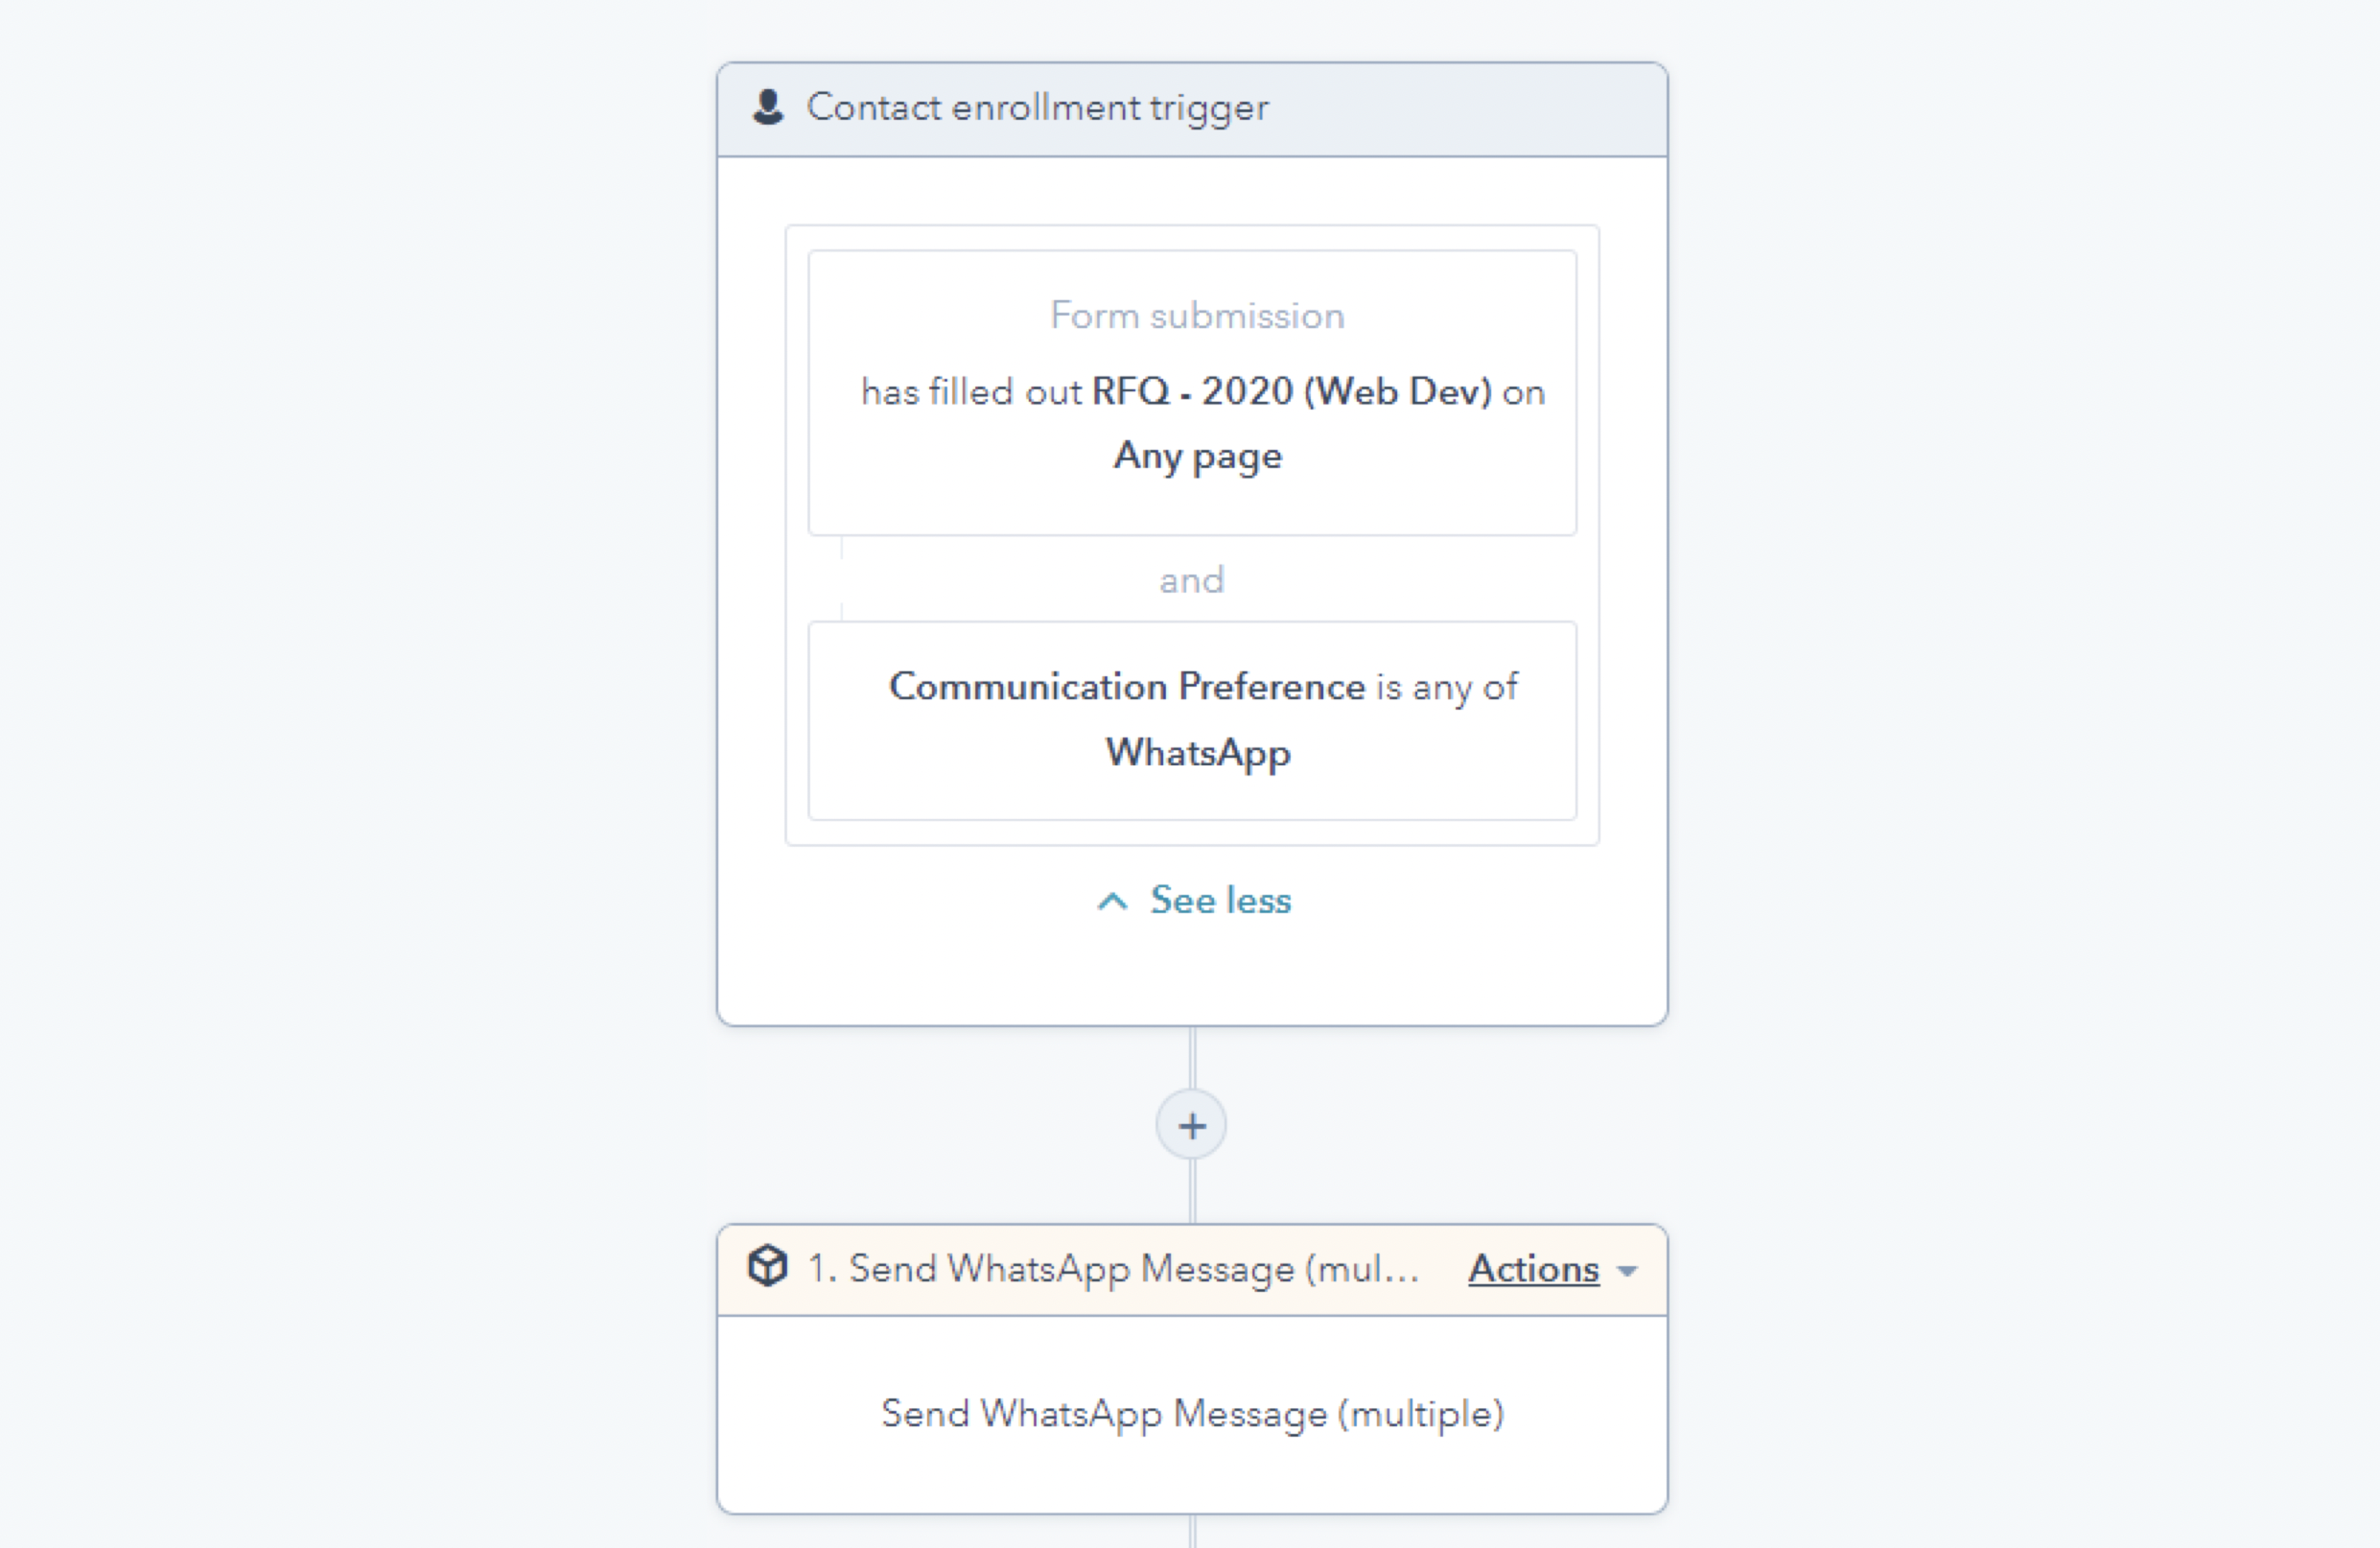Click 'has filled out' text in form filter

[971, 391]
